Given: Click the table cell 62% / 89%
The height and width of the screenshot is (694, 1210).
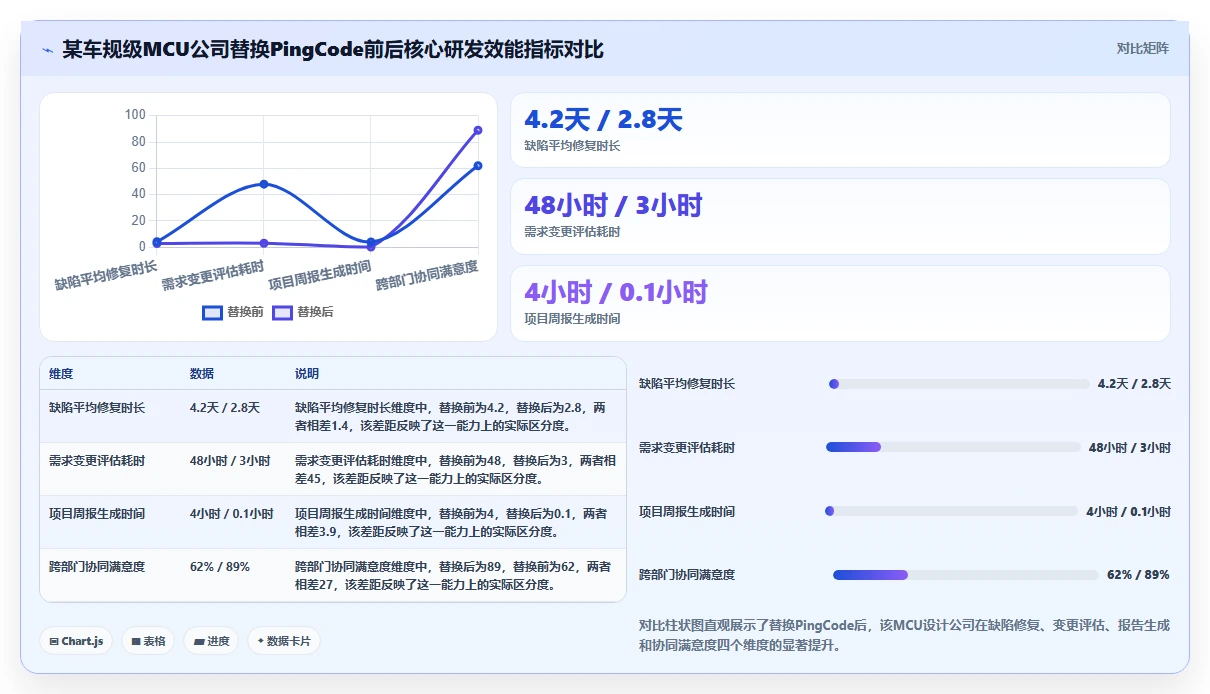Looking at the screenshot, I should click(220, 567).
